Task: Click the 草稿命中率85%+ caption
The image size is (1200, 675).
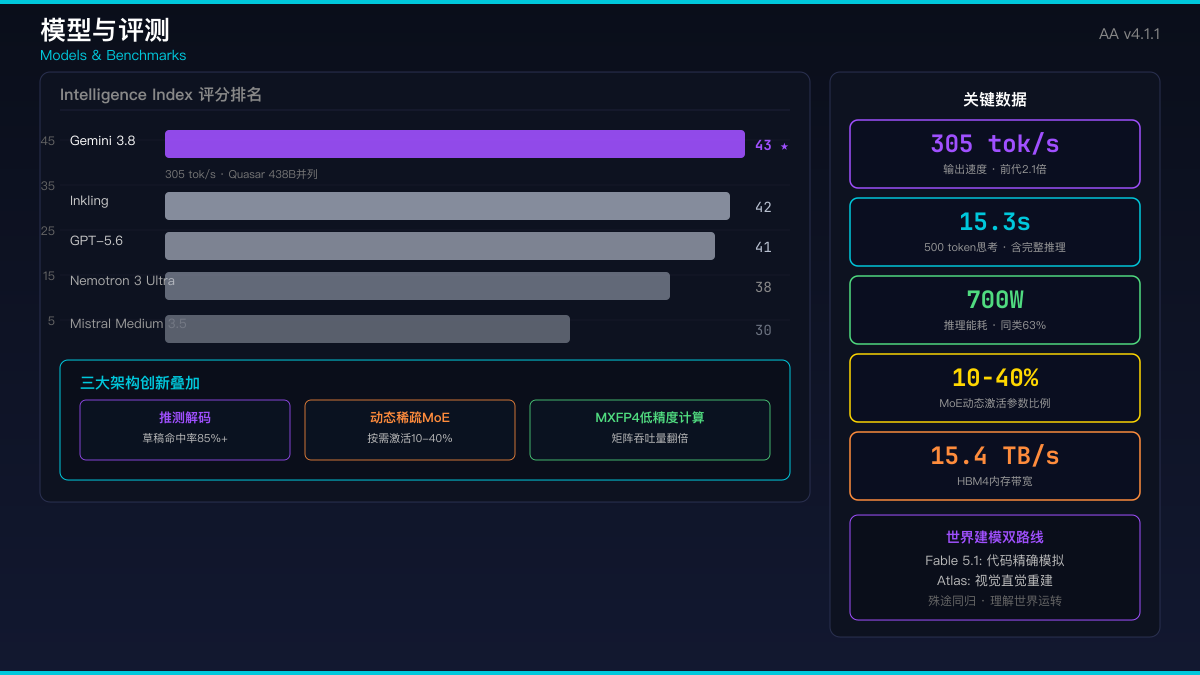Action: (185, 438)
